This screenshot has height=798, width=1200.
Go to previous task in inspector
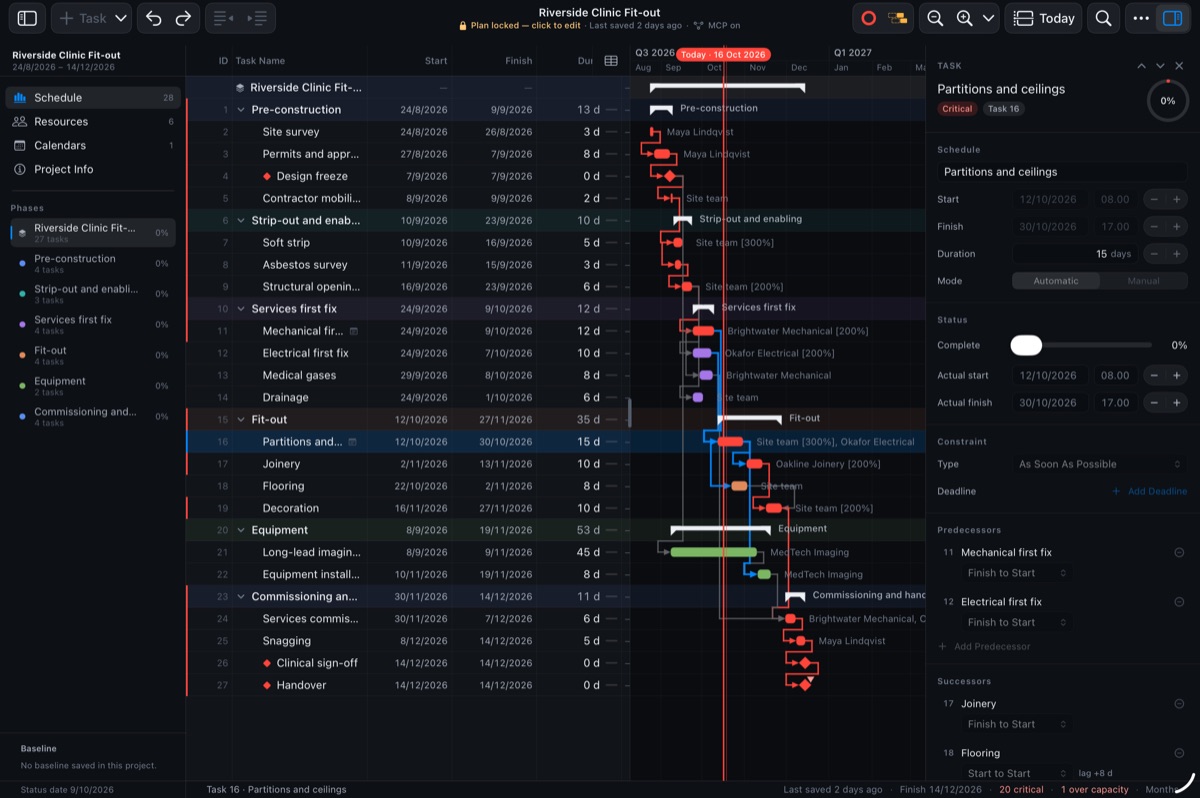tap(1141, 66)
